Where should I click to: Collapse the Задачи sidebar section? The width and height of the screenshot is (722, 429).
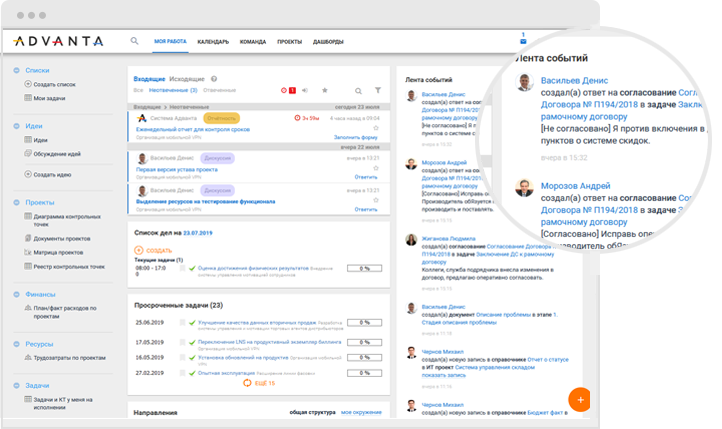(17, 385)
